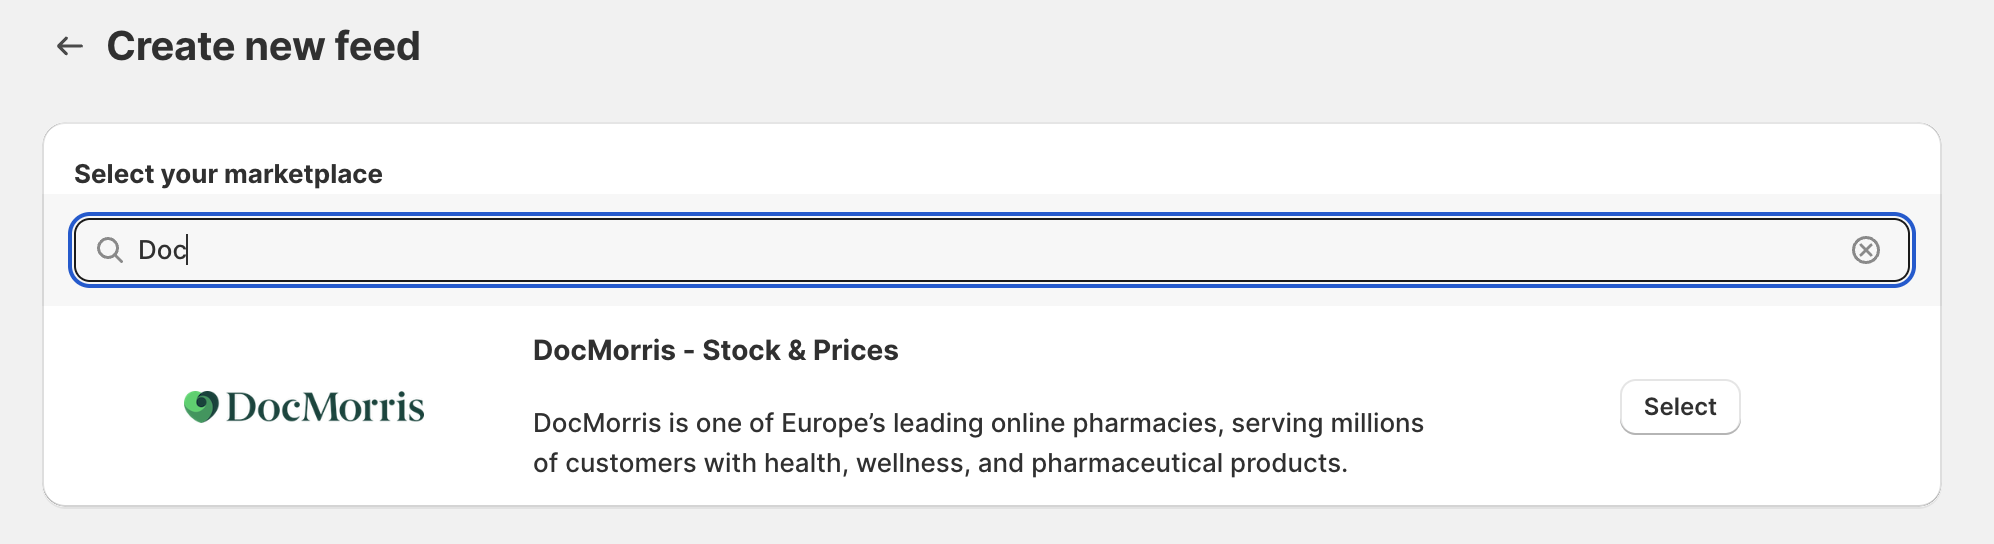This screenshot has width=1994, height=544.
Task: Click the DocMorris description paragraph
Action: 978,443
